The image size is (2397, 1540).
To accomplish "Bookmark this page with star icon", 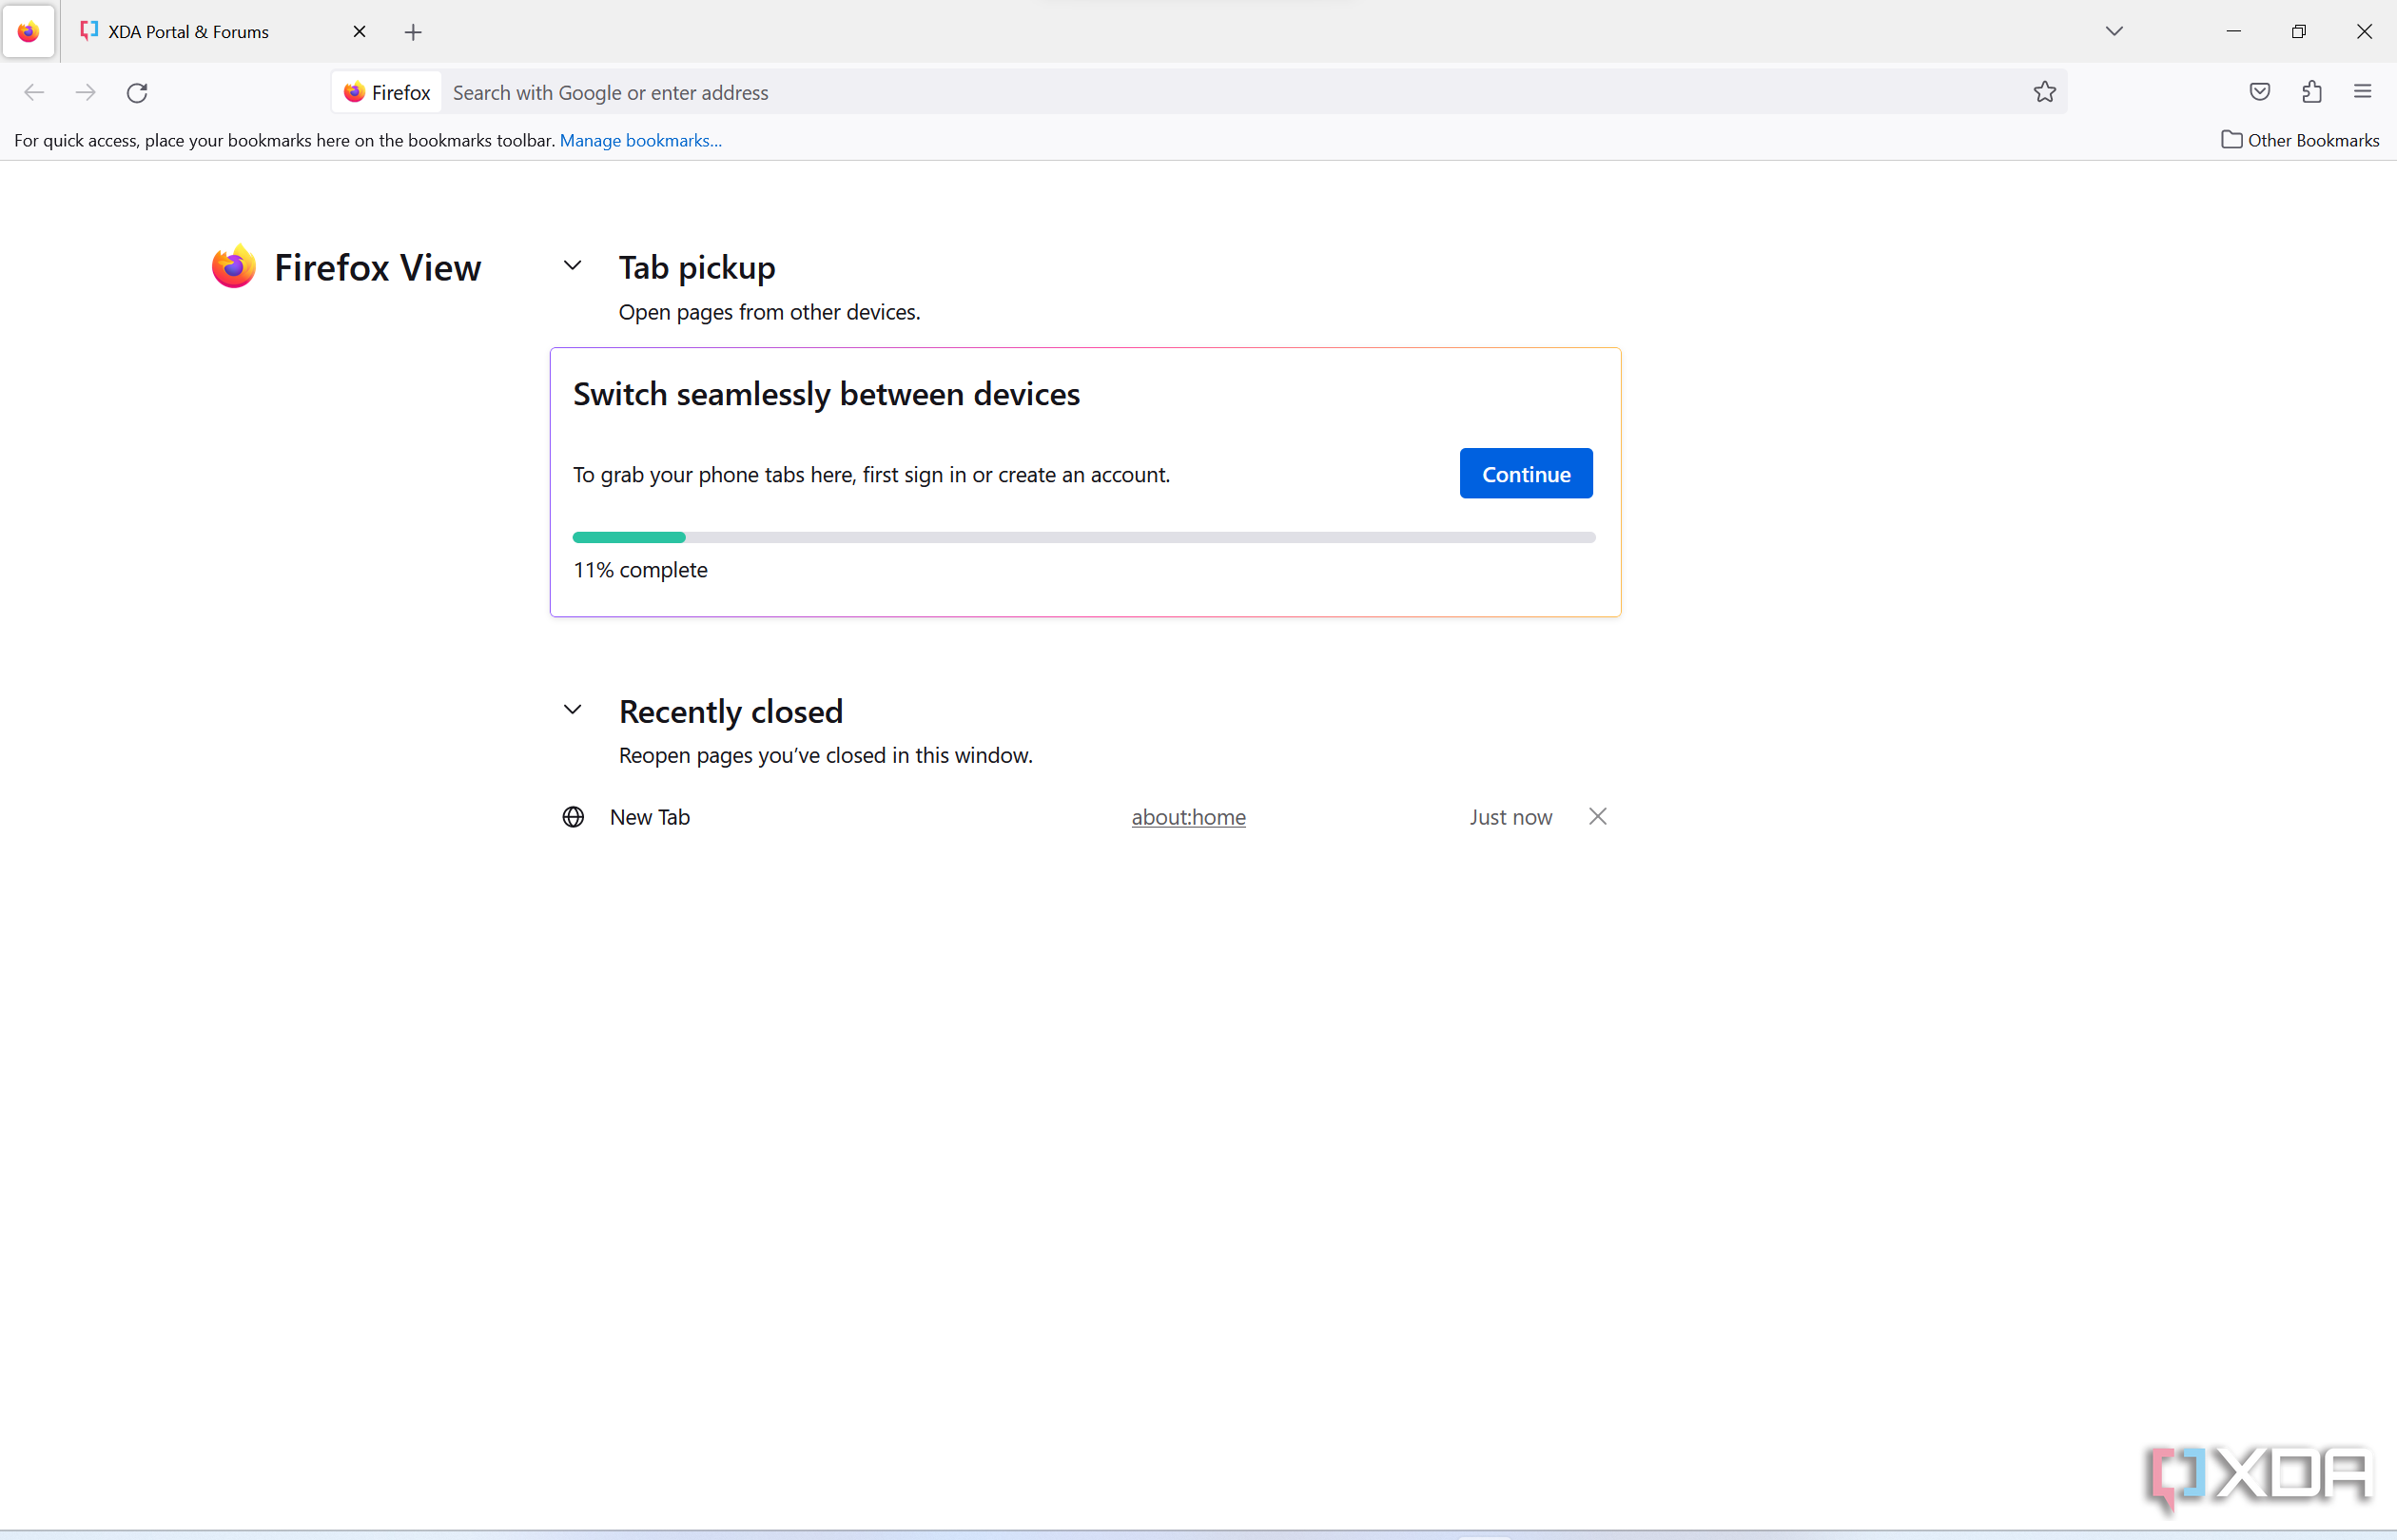I will (2044, 93).
